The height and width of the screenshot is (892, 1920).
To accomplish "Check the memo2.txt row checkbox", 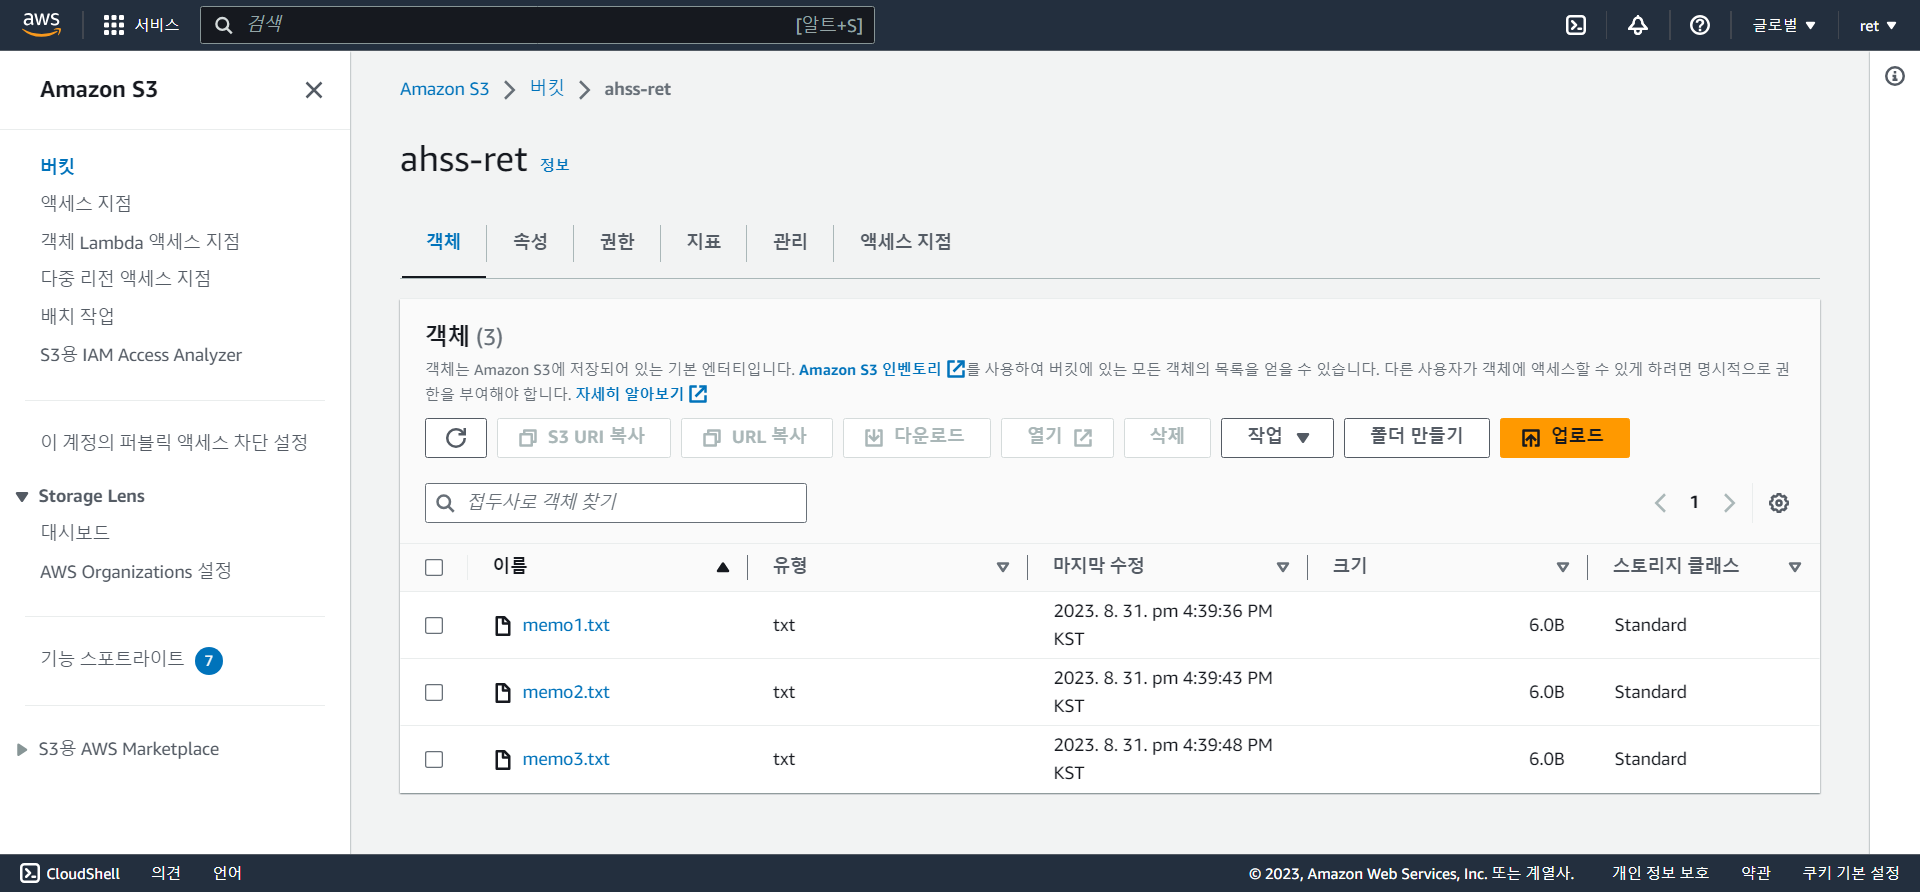I will (434, 692).
